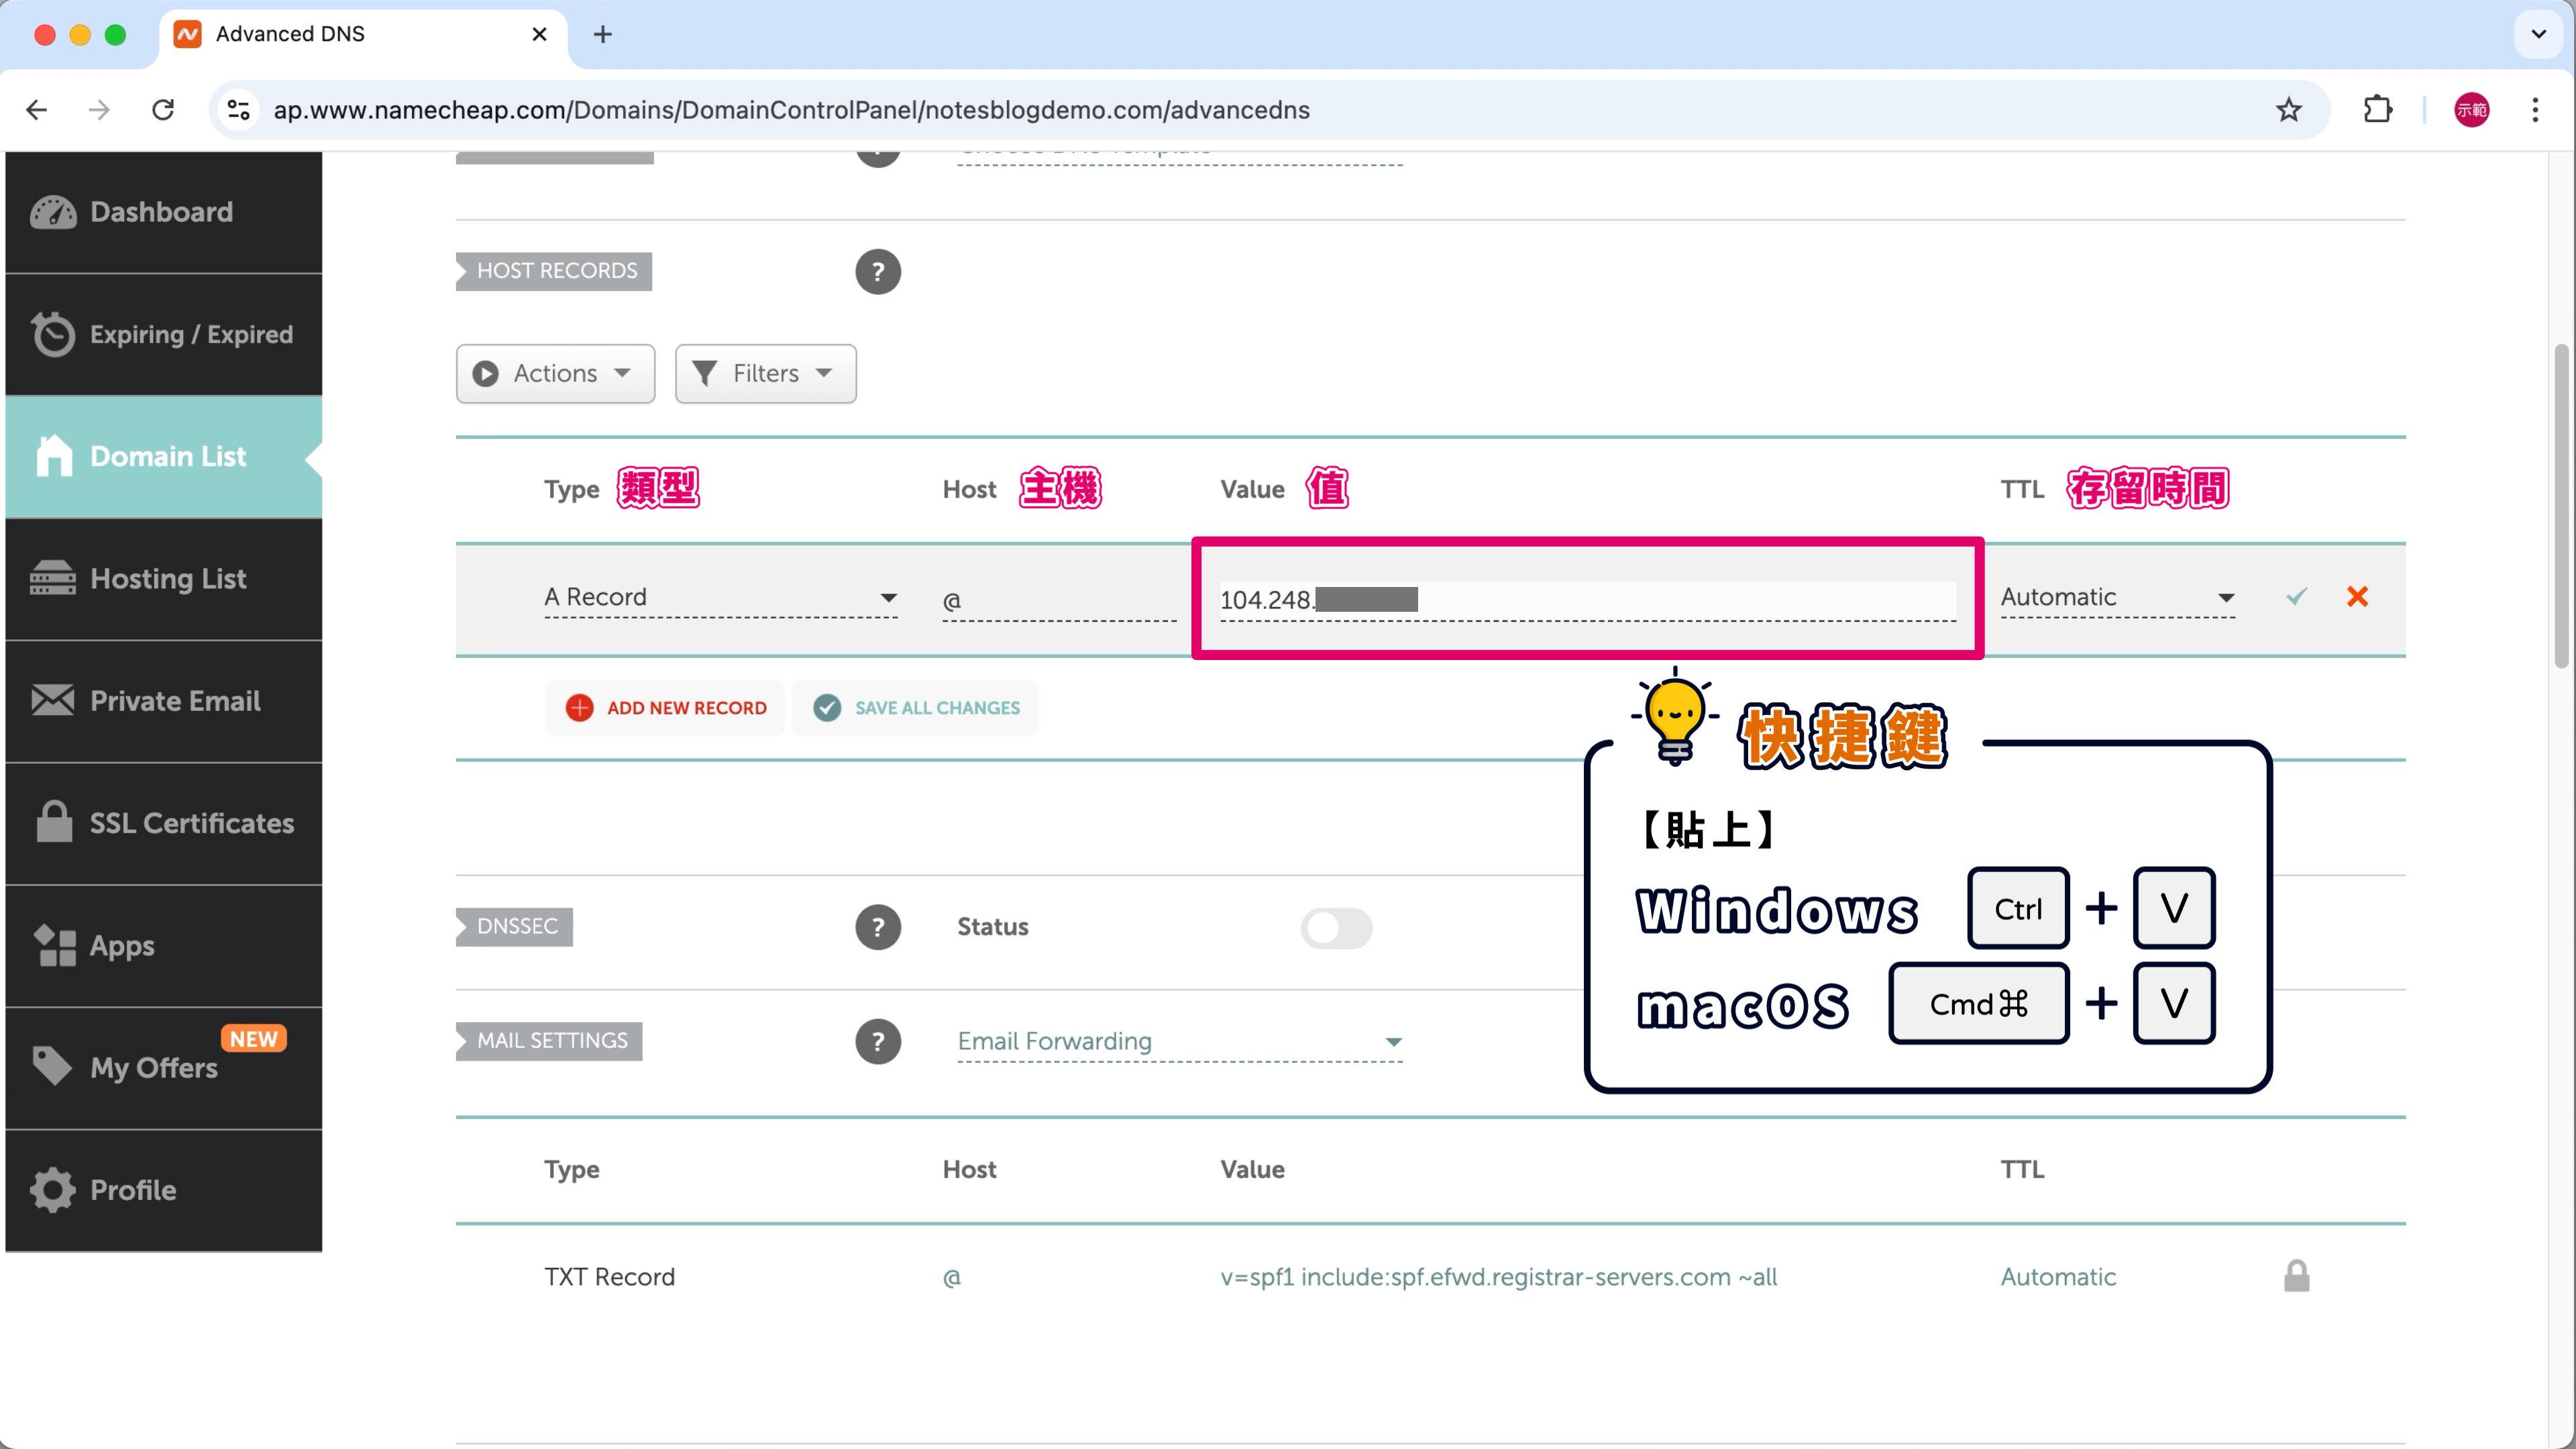Click ADD NEW RECORD button
Screen dimensions: 2576x1449
click(665, 708)
